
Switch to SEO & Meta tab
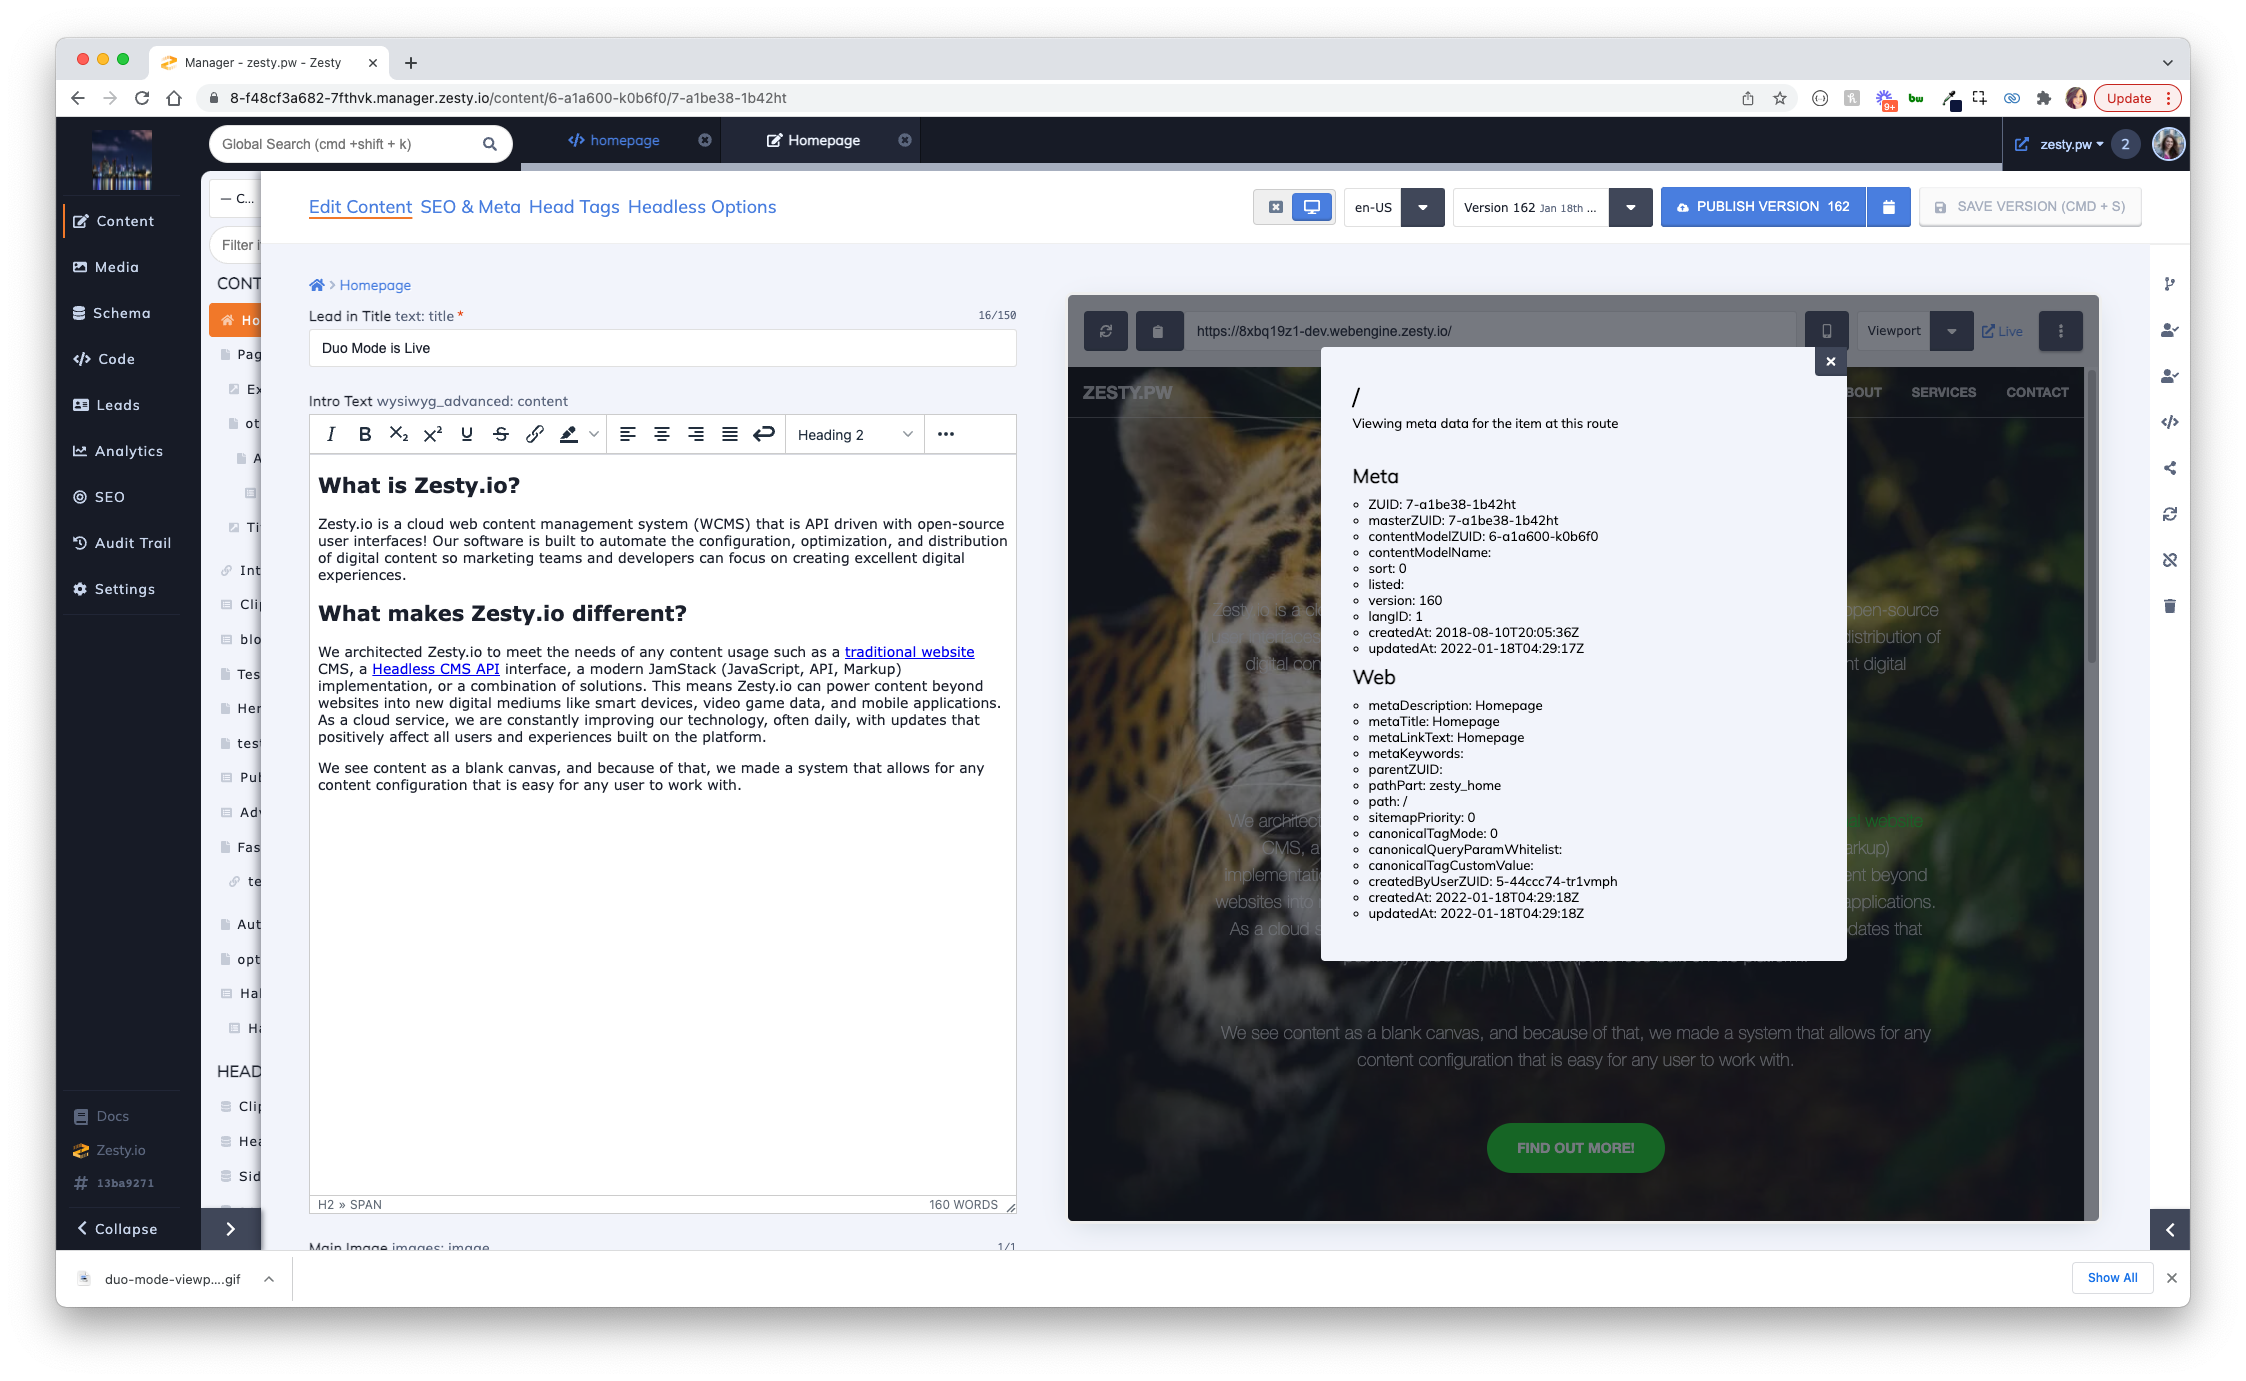coord(468,205)
